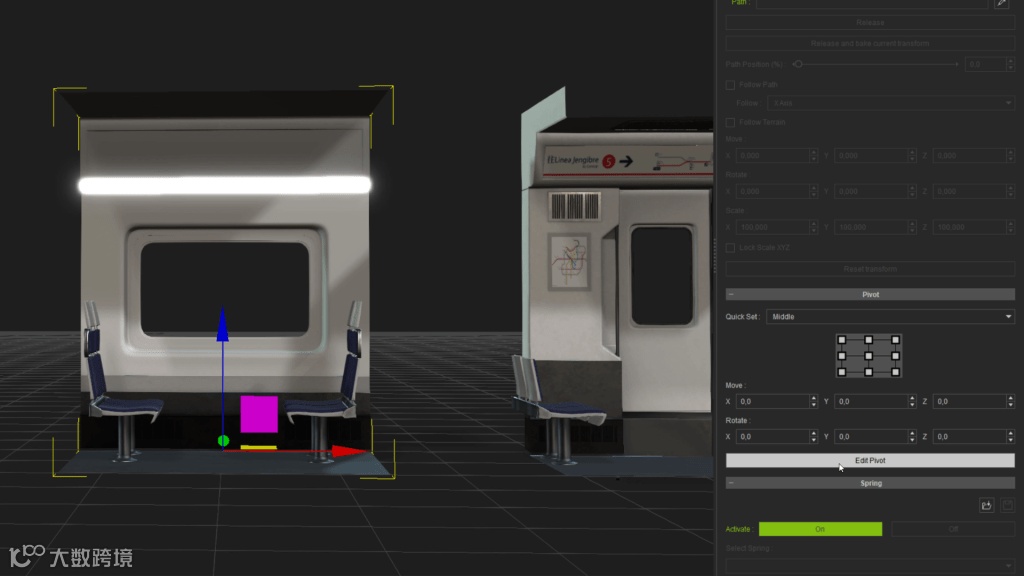Click the red X-axis gizmo arrow
This screenshot has height=576, width=1024.
[349, 451]
